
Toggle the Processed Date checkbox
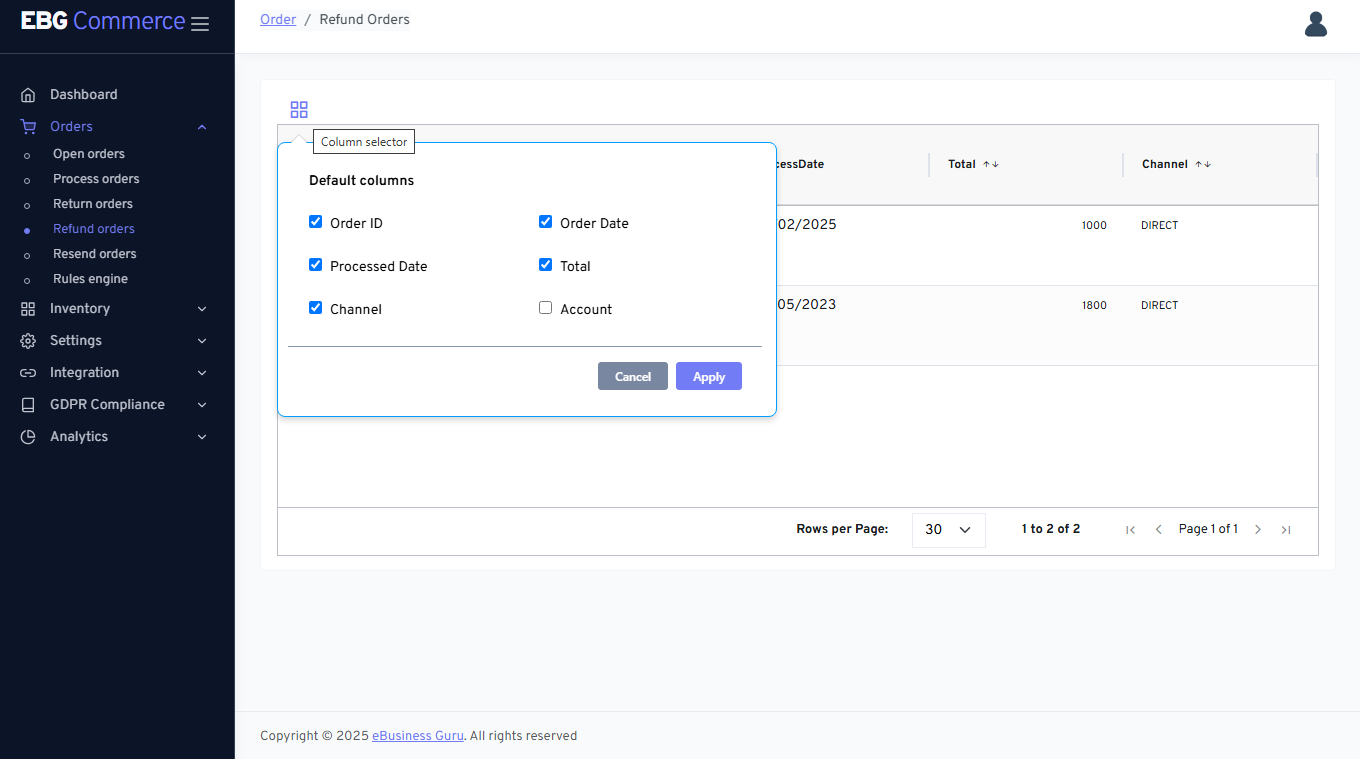(316, 265)
